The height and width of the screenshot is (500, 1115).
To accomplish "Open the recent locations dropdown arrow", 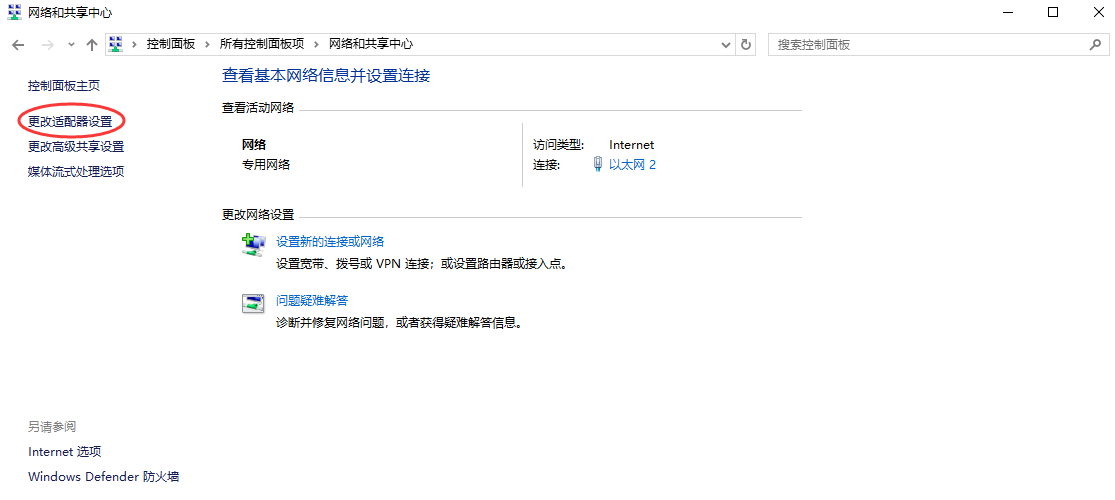I will coord(71,45).
